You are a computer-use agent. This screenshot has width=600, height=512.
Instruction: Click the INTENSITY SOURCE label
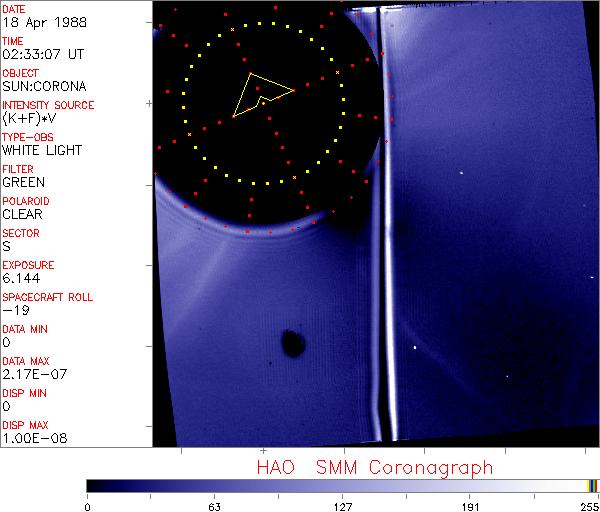[x=48, y=105]
